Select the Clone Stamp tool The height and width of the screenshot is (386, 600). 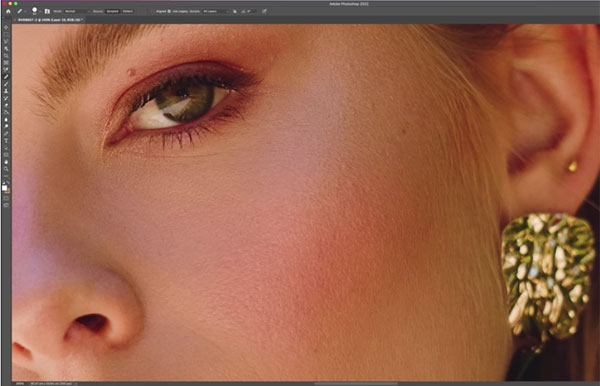pyautogui.click(x=6, y=91)
